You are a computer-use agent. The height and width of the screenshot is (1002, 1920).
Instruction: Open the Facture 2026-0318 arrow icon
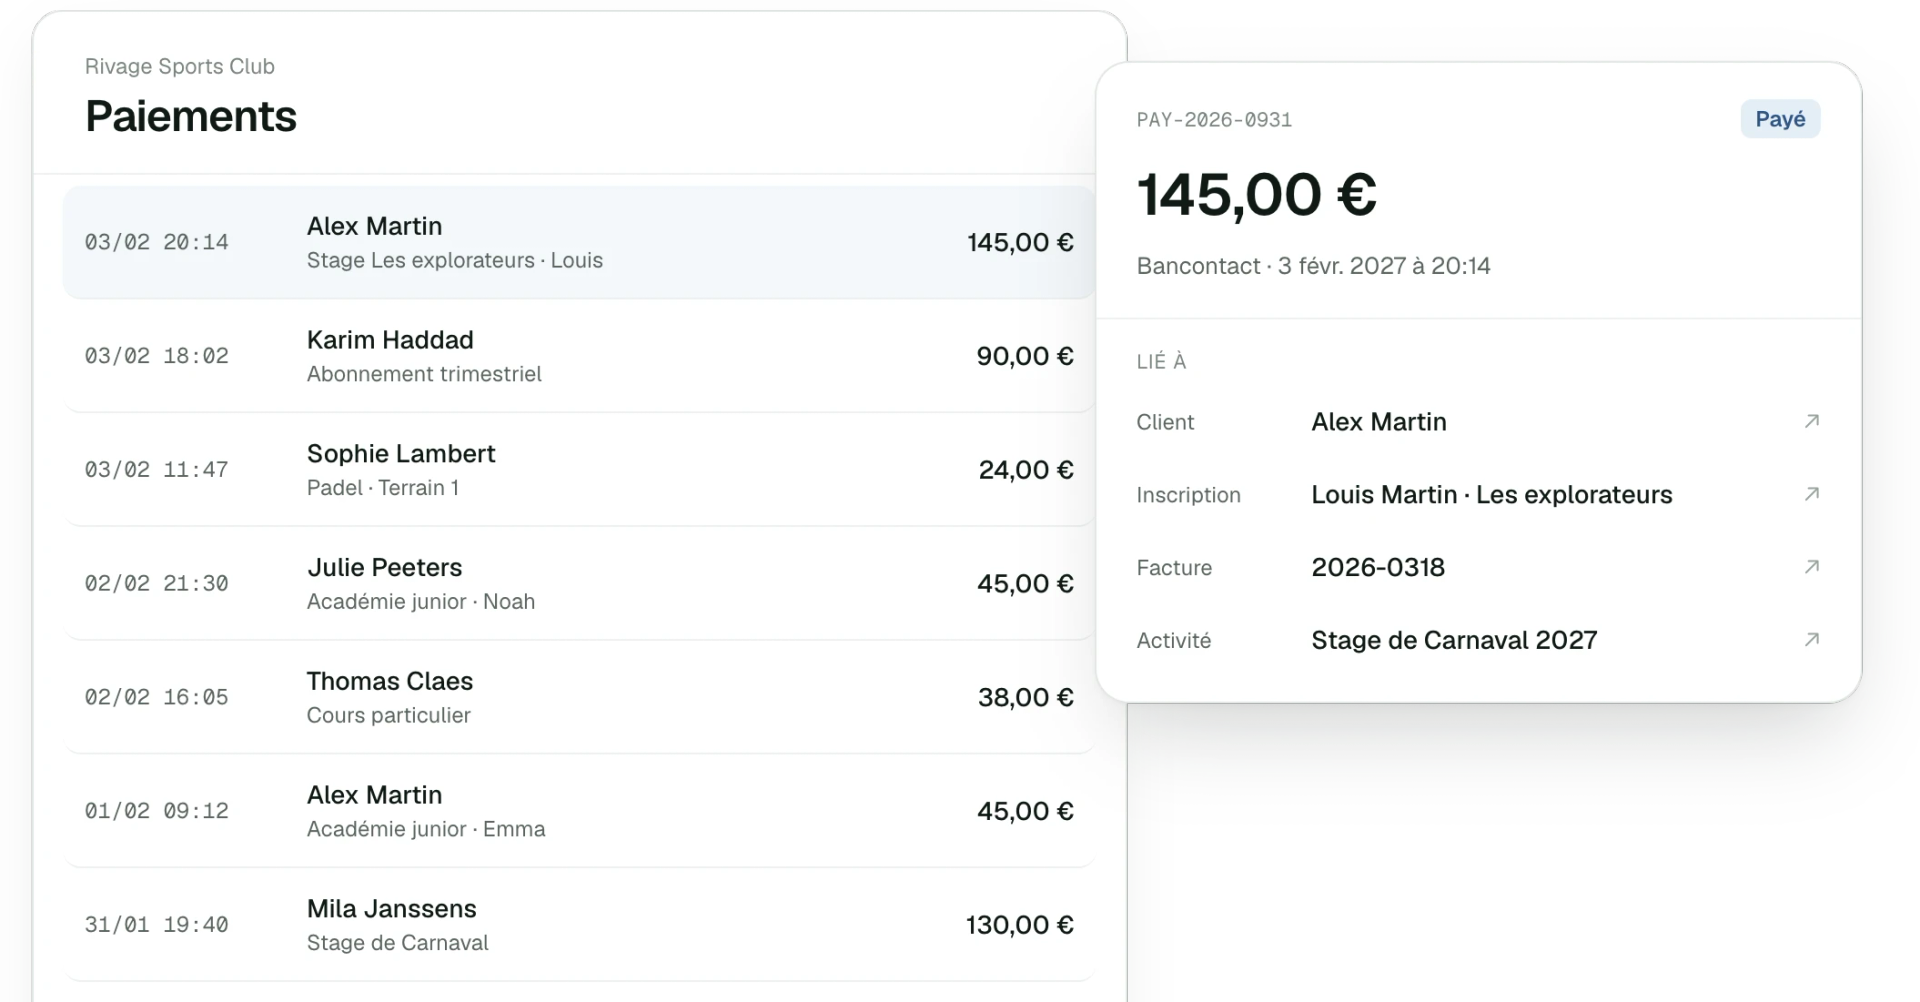[x=1811, y=568]
